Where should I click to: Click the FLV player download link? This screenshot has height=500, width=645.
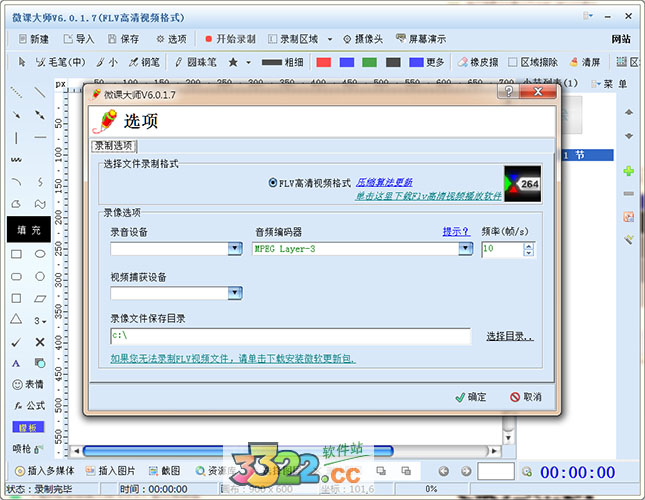(x=429, y=196)
